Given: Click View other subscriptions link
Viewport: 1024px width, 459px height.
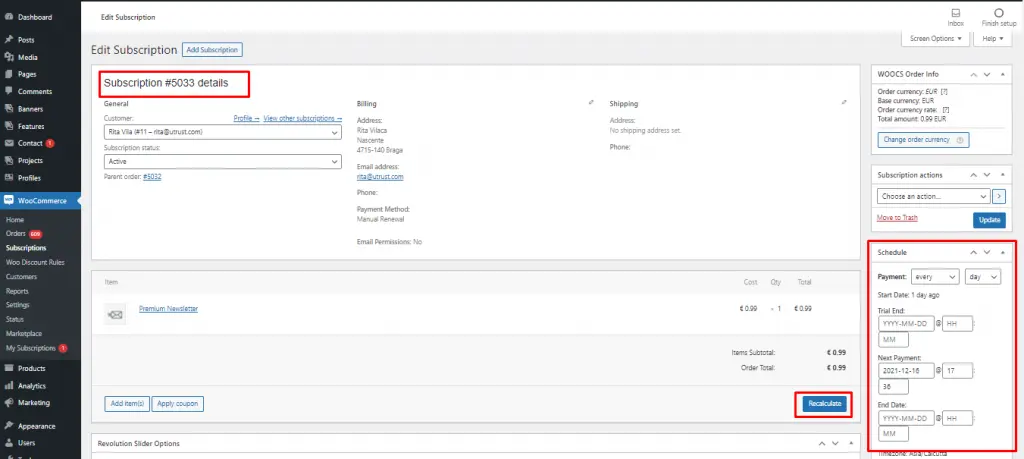Looking at the screenshot, I should tap(302, 118).
